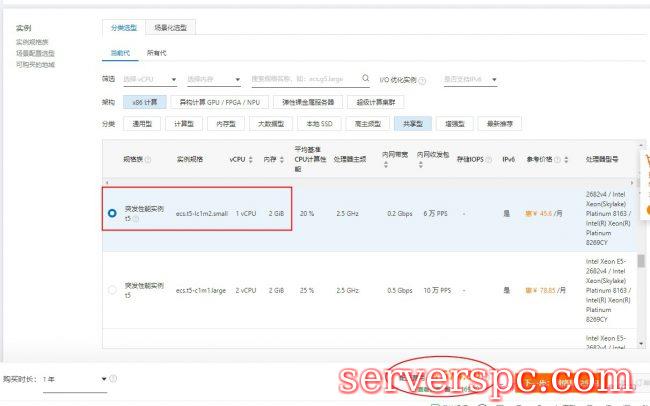Click the help icon next to 购买时长 dropdown
The image size is (650, 406).
(x=114, y=379)
